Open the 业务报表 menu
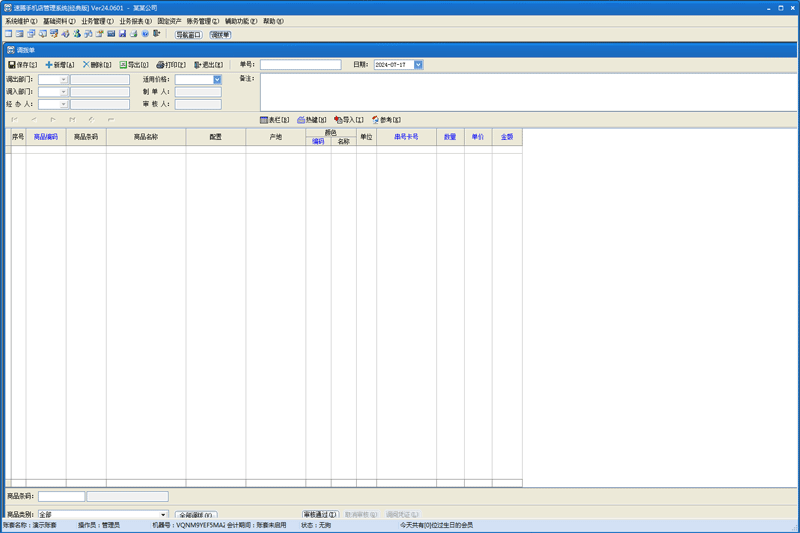 click(x=136, y=21)
